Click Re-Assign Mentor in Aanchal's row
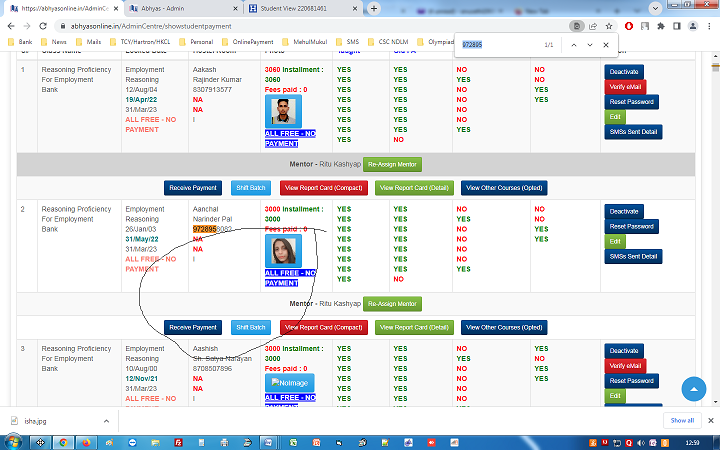 (392, 304)
